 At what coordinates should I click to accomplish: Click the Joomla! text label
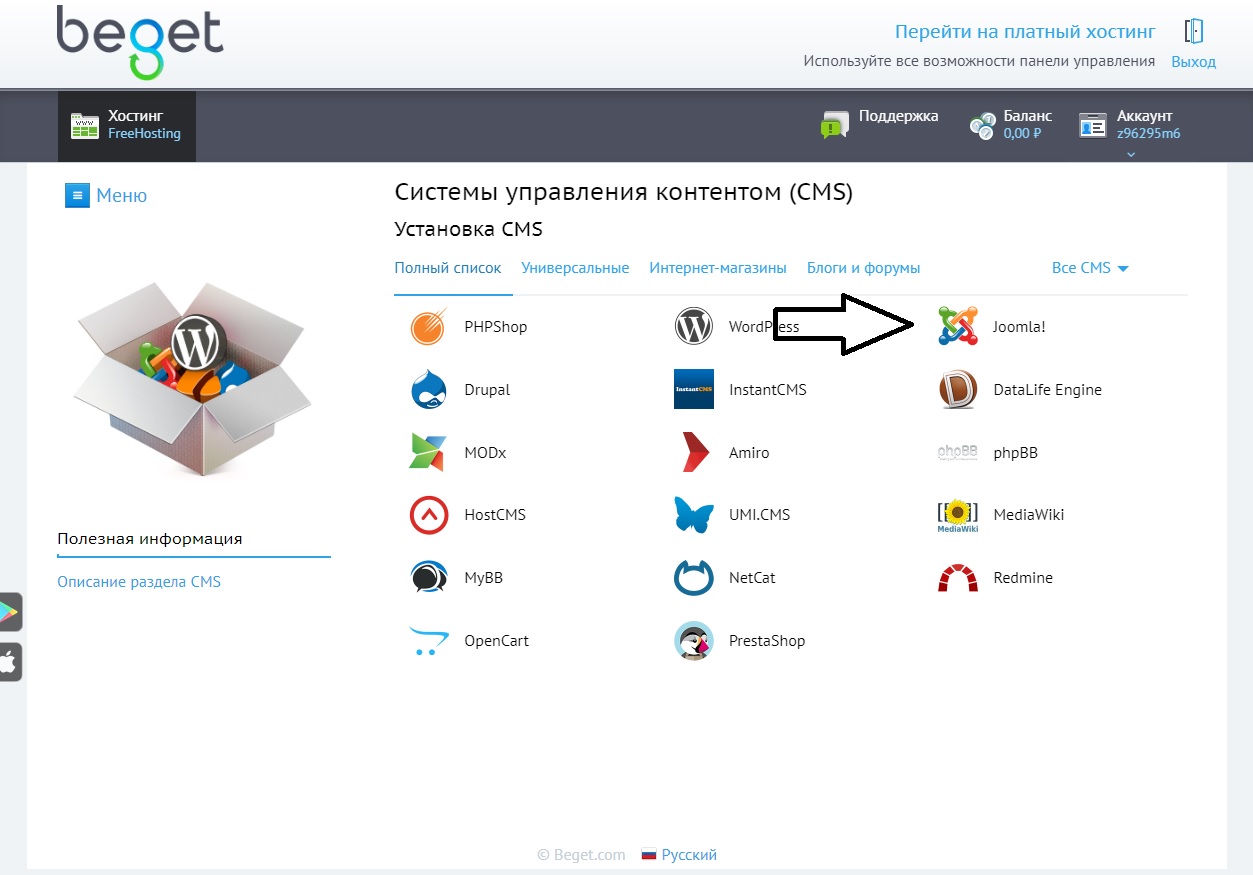(1019, 327)
